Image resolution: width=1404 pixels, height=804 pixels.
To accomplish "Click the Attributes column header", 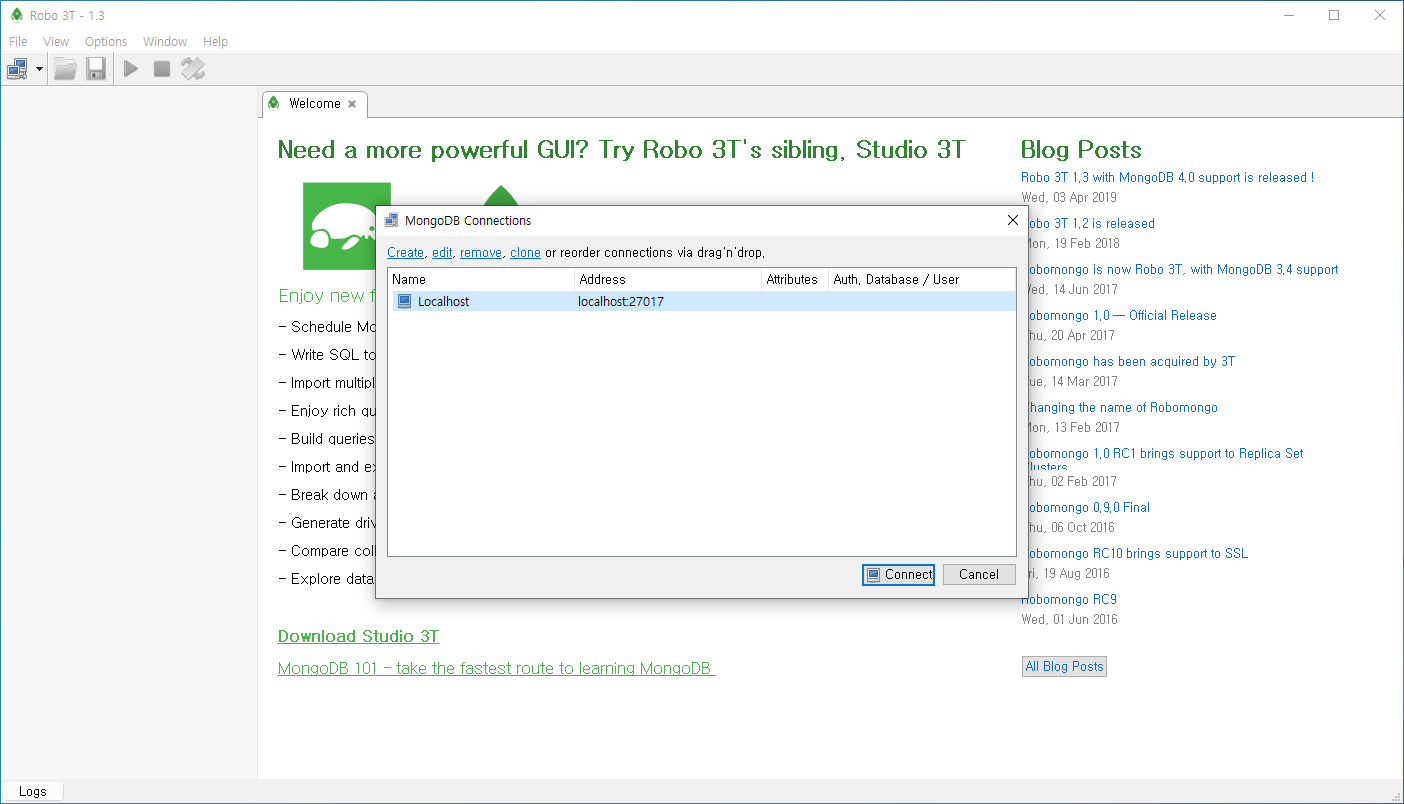I will (795, 280).
